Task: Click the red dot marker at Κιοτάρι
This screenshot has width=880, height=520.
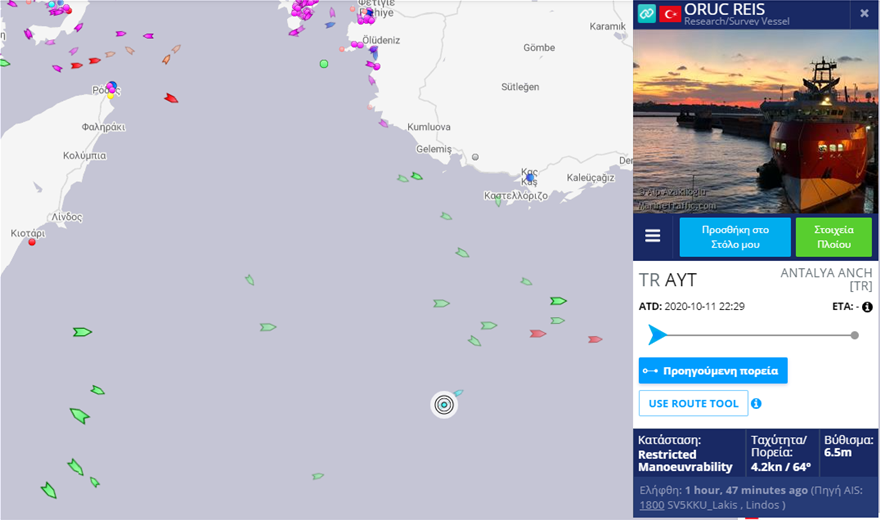Action: [x=32, y=242]
